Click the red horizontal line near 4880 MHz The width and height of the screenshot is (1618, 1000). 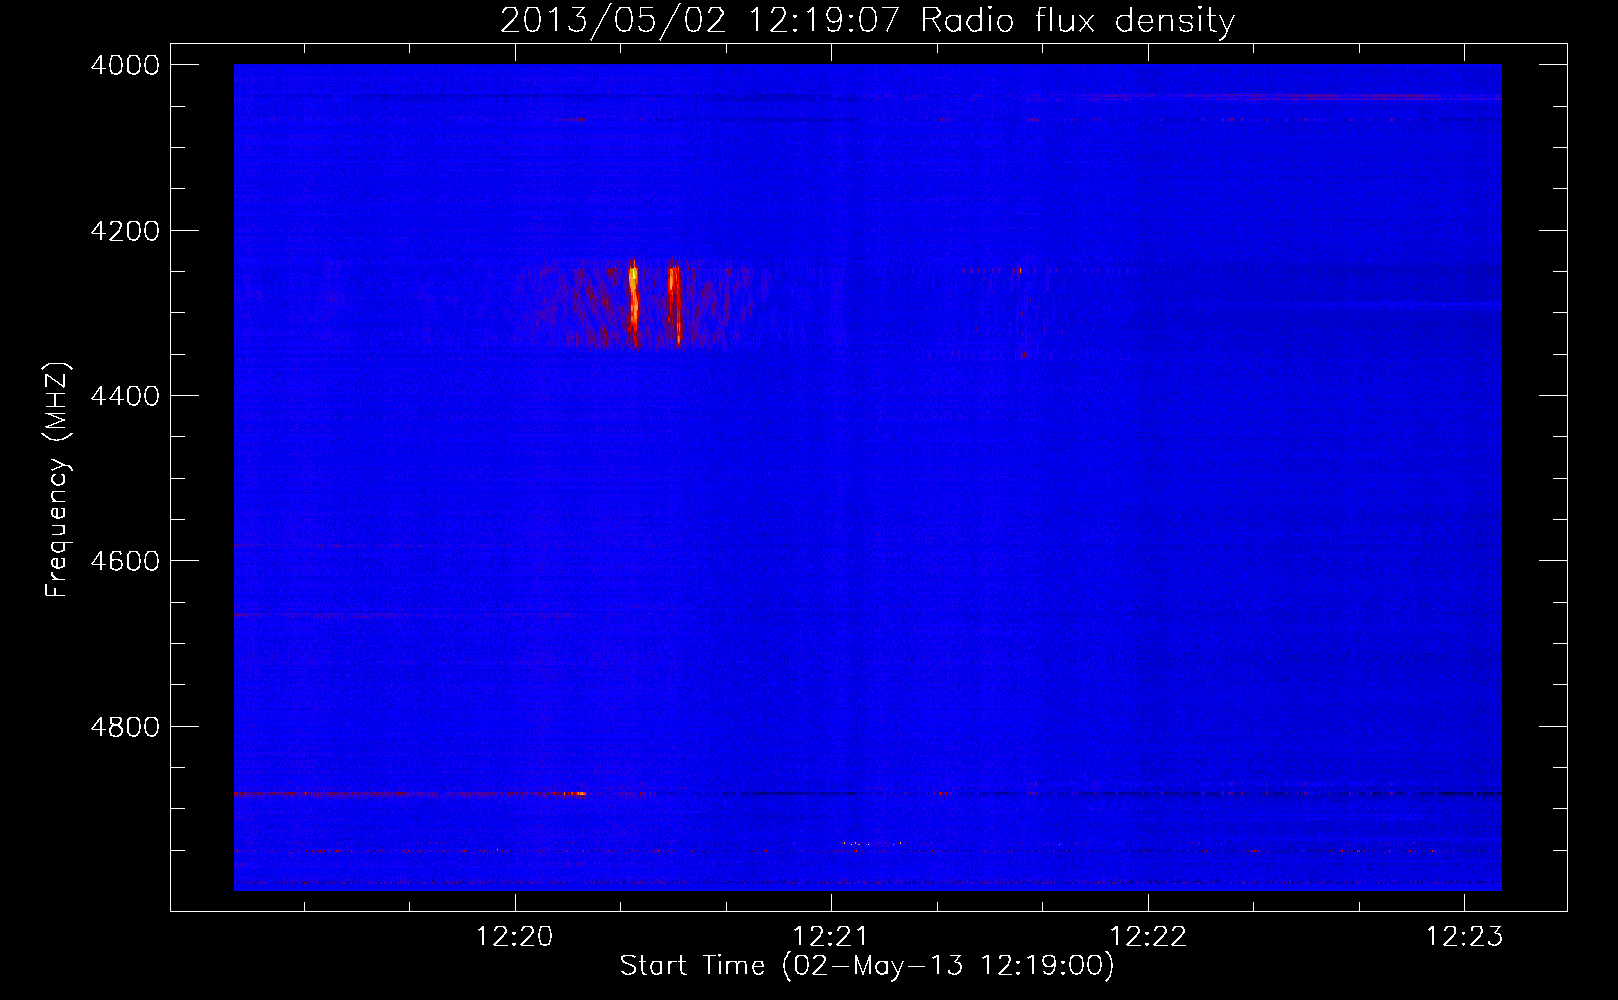(x=410, y=794)
